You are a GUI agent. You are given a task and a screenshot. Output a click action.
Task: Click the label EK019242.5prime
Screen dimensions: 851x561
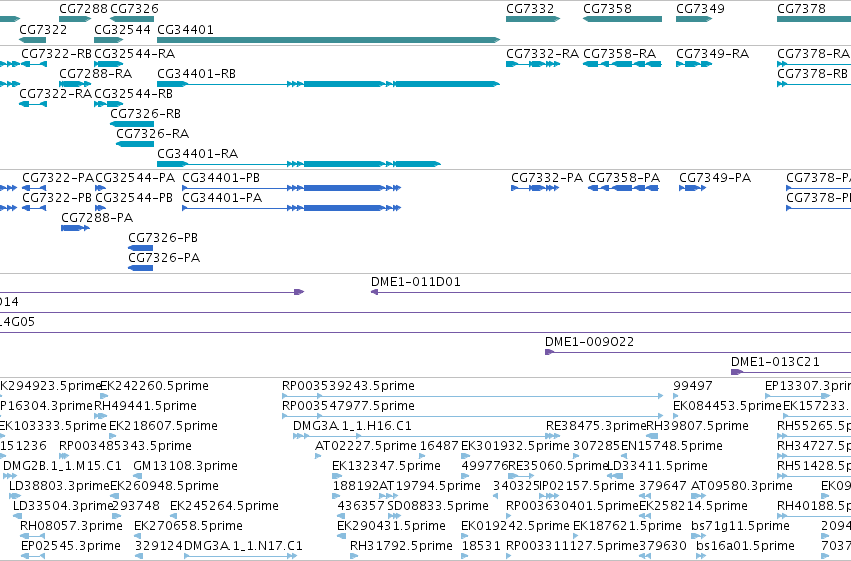pyautogui.click(x=516, y=526)
